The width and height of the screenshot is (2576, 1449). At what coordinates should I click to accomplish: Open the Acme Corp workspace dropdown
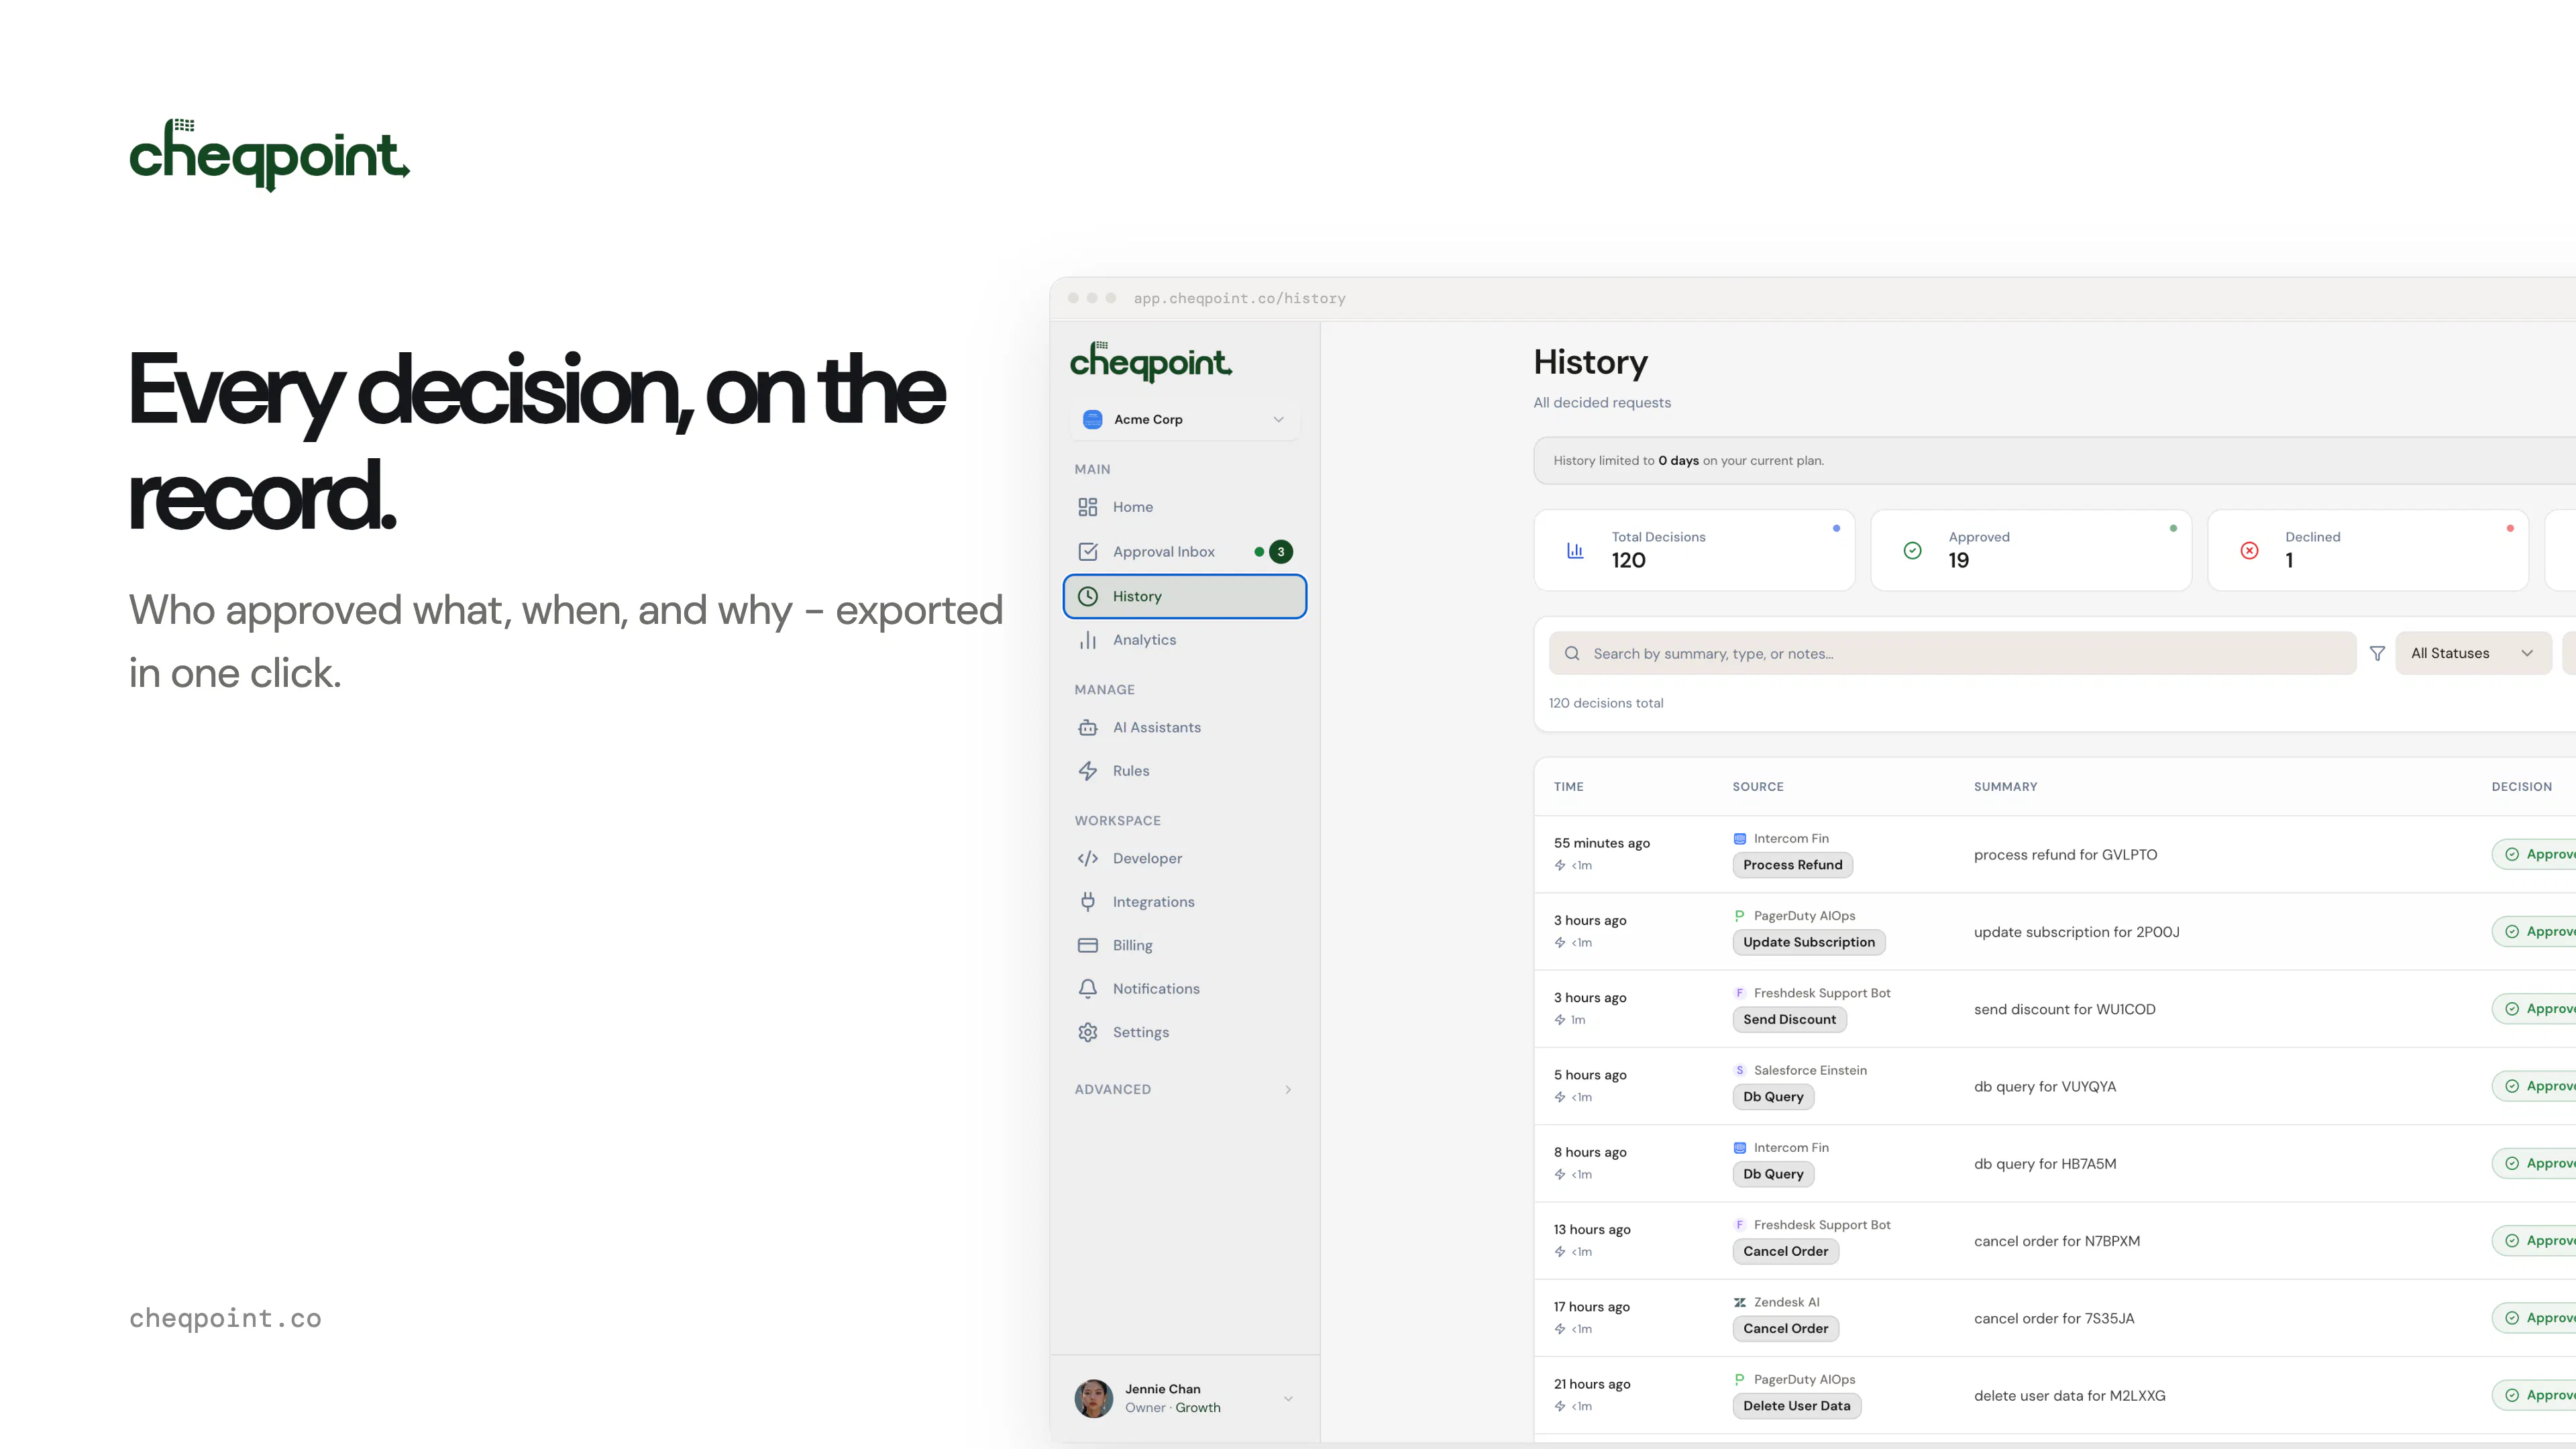pos(1184,419)
